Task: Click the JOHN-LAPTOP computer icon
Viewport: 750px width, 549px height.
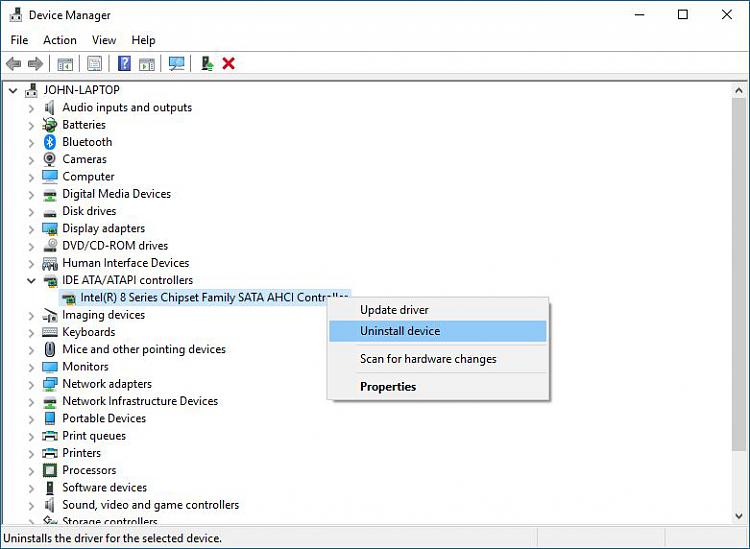Action: [31, 90]
